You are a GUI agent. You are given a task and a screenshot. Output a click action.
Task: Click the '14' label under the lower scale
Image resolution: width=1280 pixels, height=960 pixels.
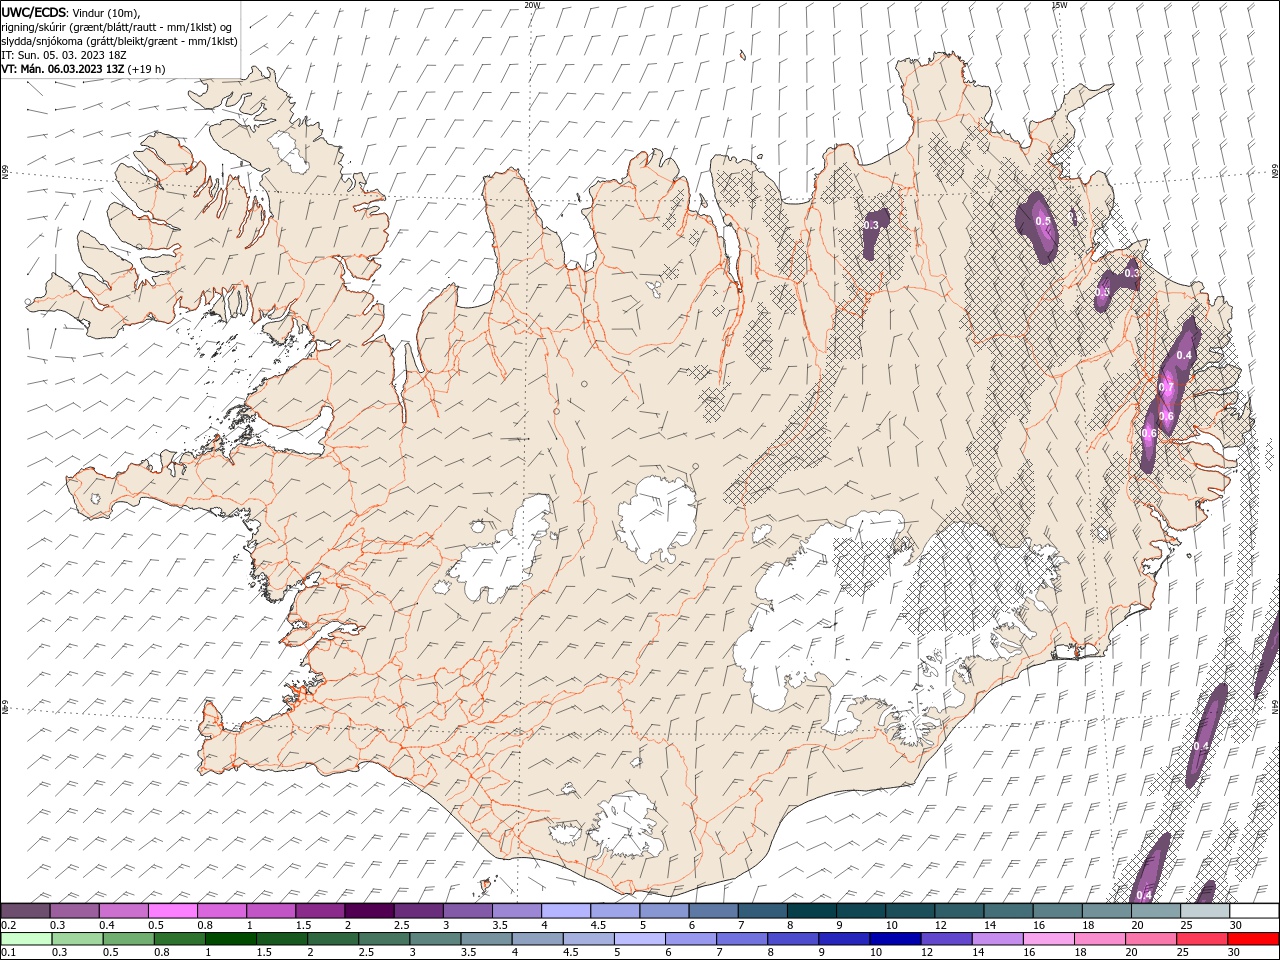click(978, 953)
